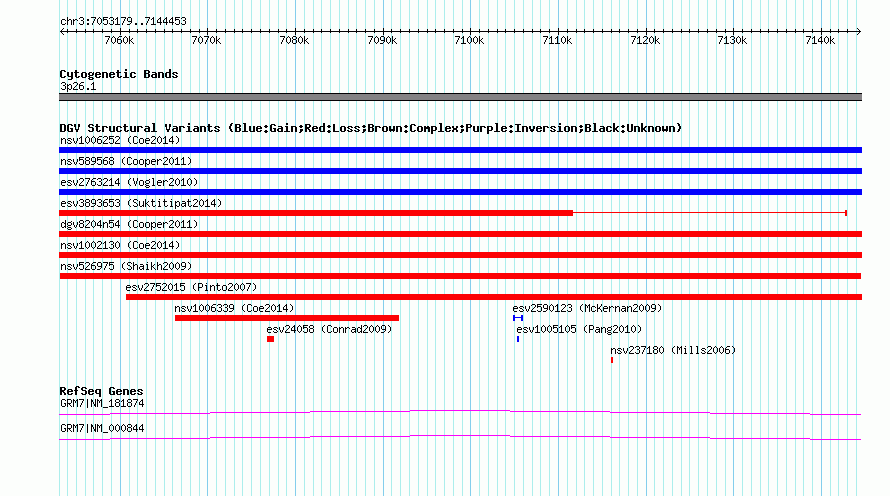Open the esv3893653 (Suktitipat2014) label
The image size is (890, 496).
[x=141, y=203]
